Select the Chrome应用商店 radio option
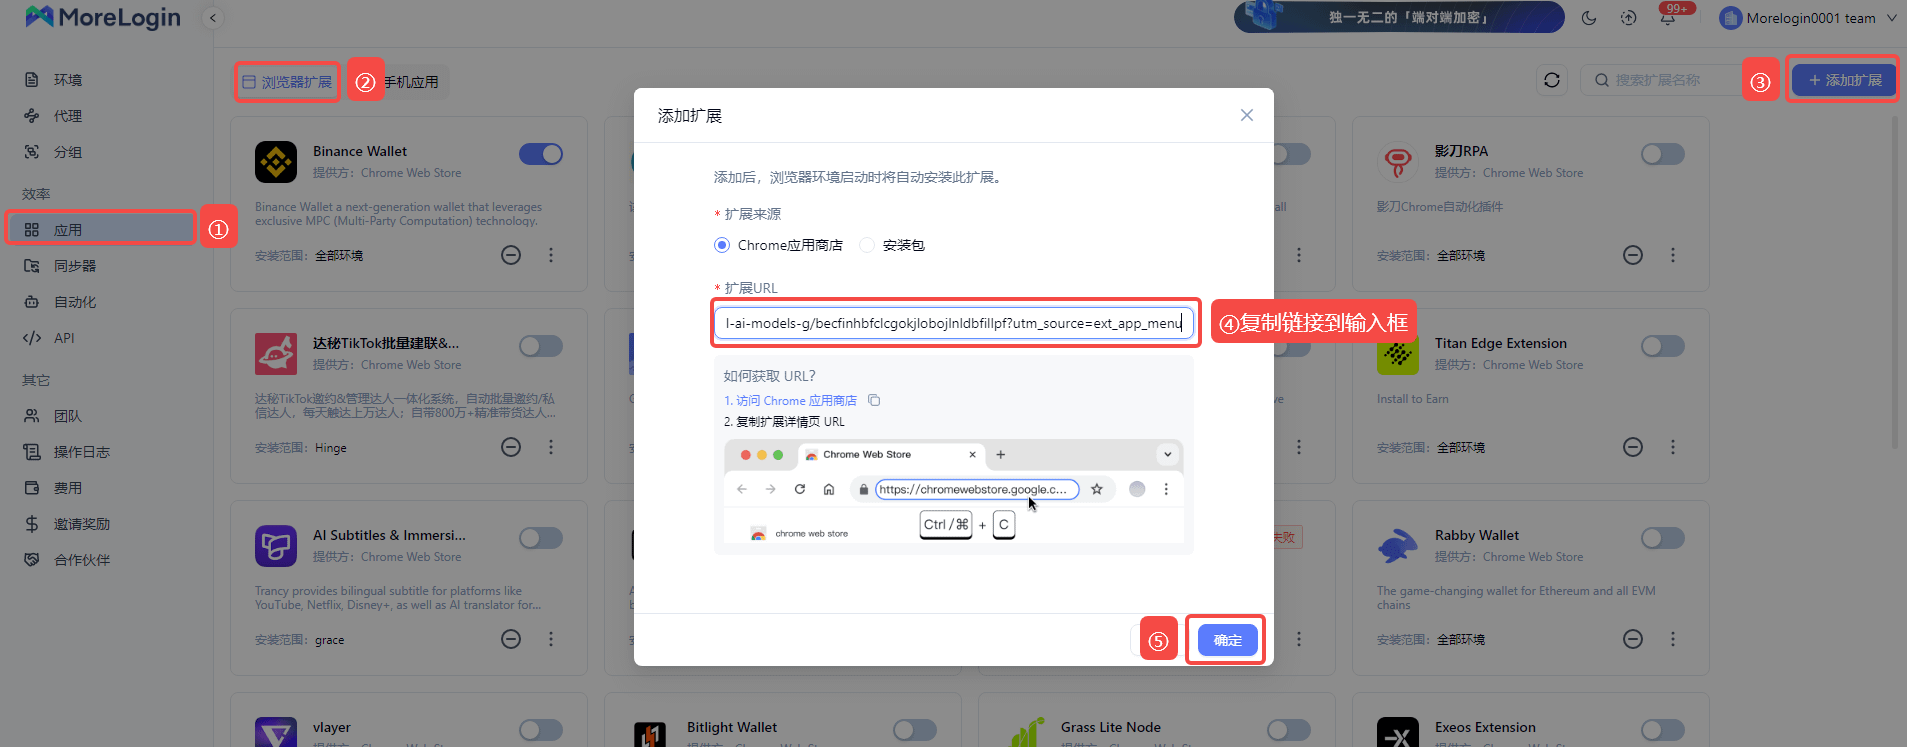This screenshot has height=747, width=1907. [722, 245]
